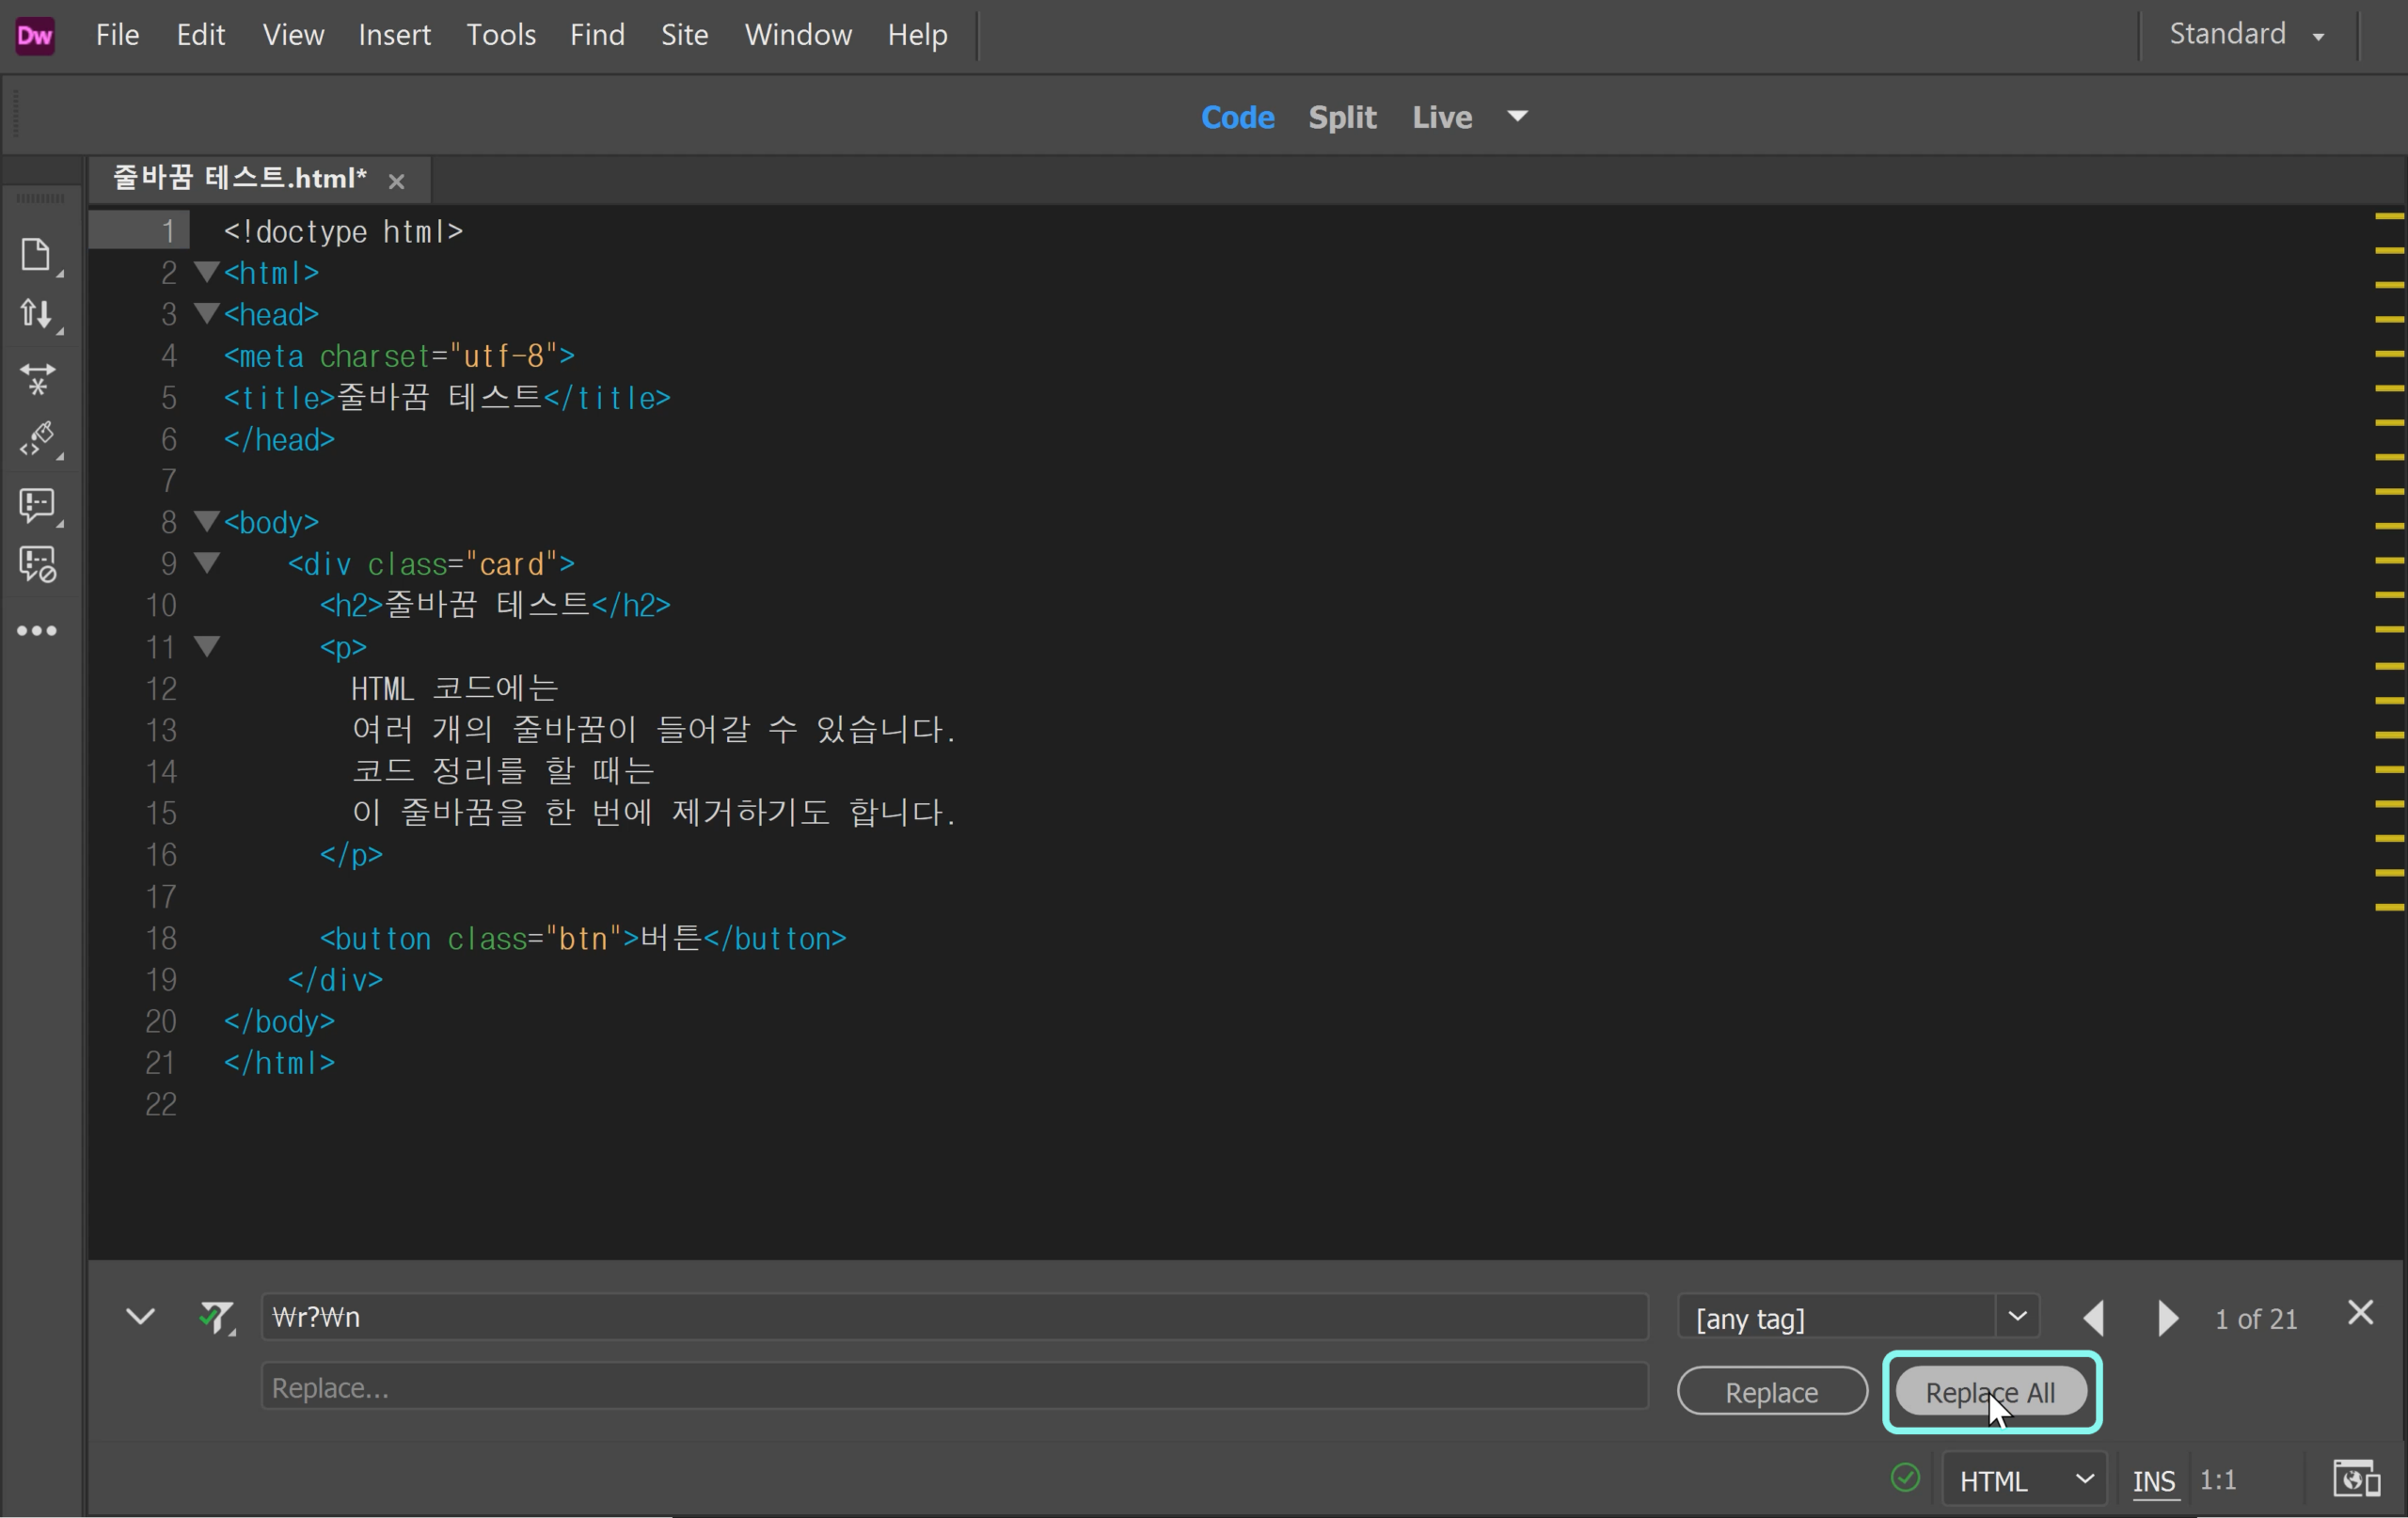
Task: Open search filter options icon in Find bar
Action: point(220,1317)
